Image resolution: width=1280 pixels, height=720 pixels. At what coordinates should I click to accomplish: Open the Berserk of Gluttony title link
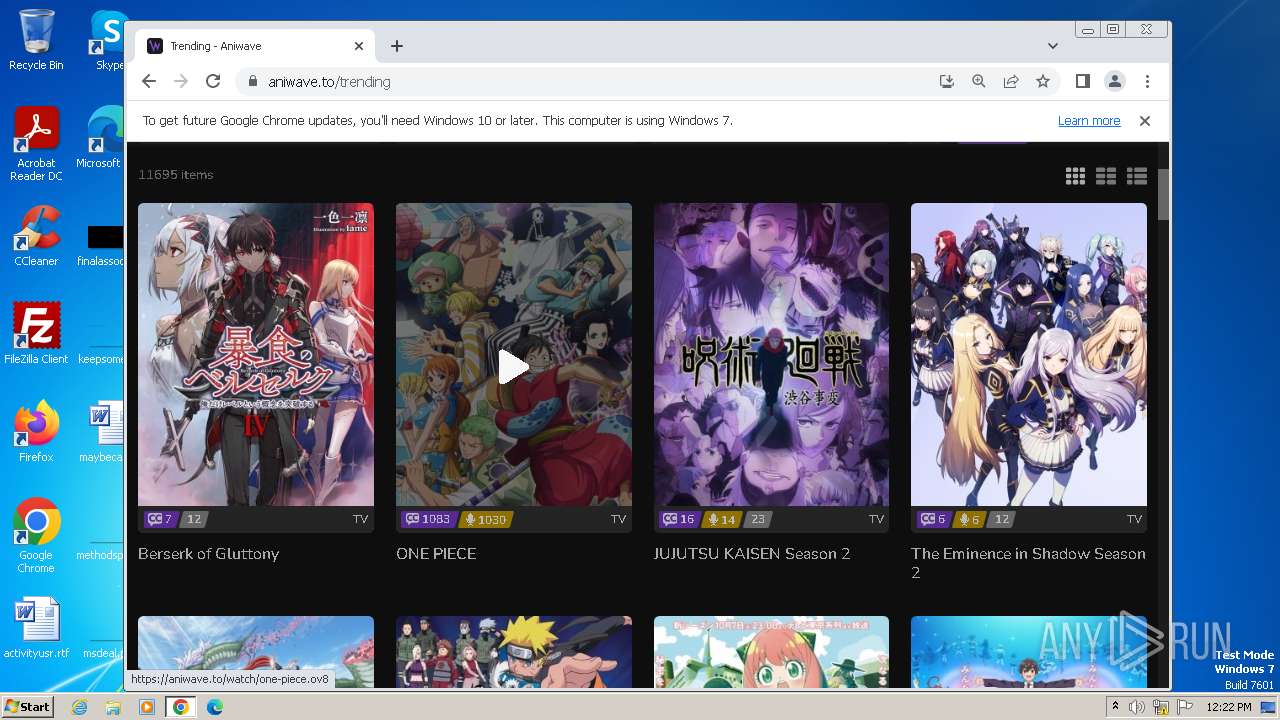click(208, 554)
